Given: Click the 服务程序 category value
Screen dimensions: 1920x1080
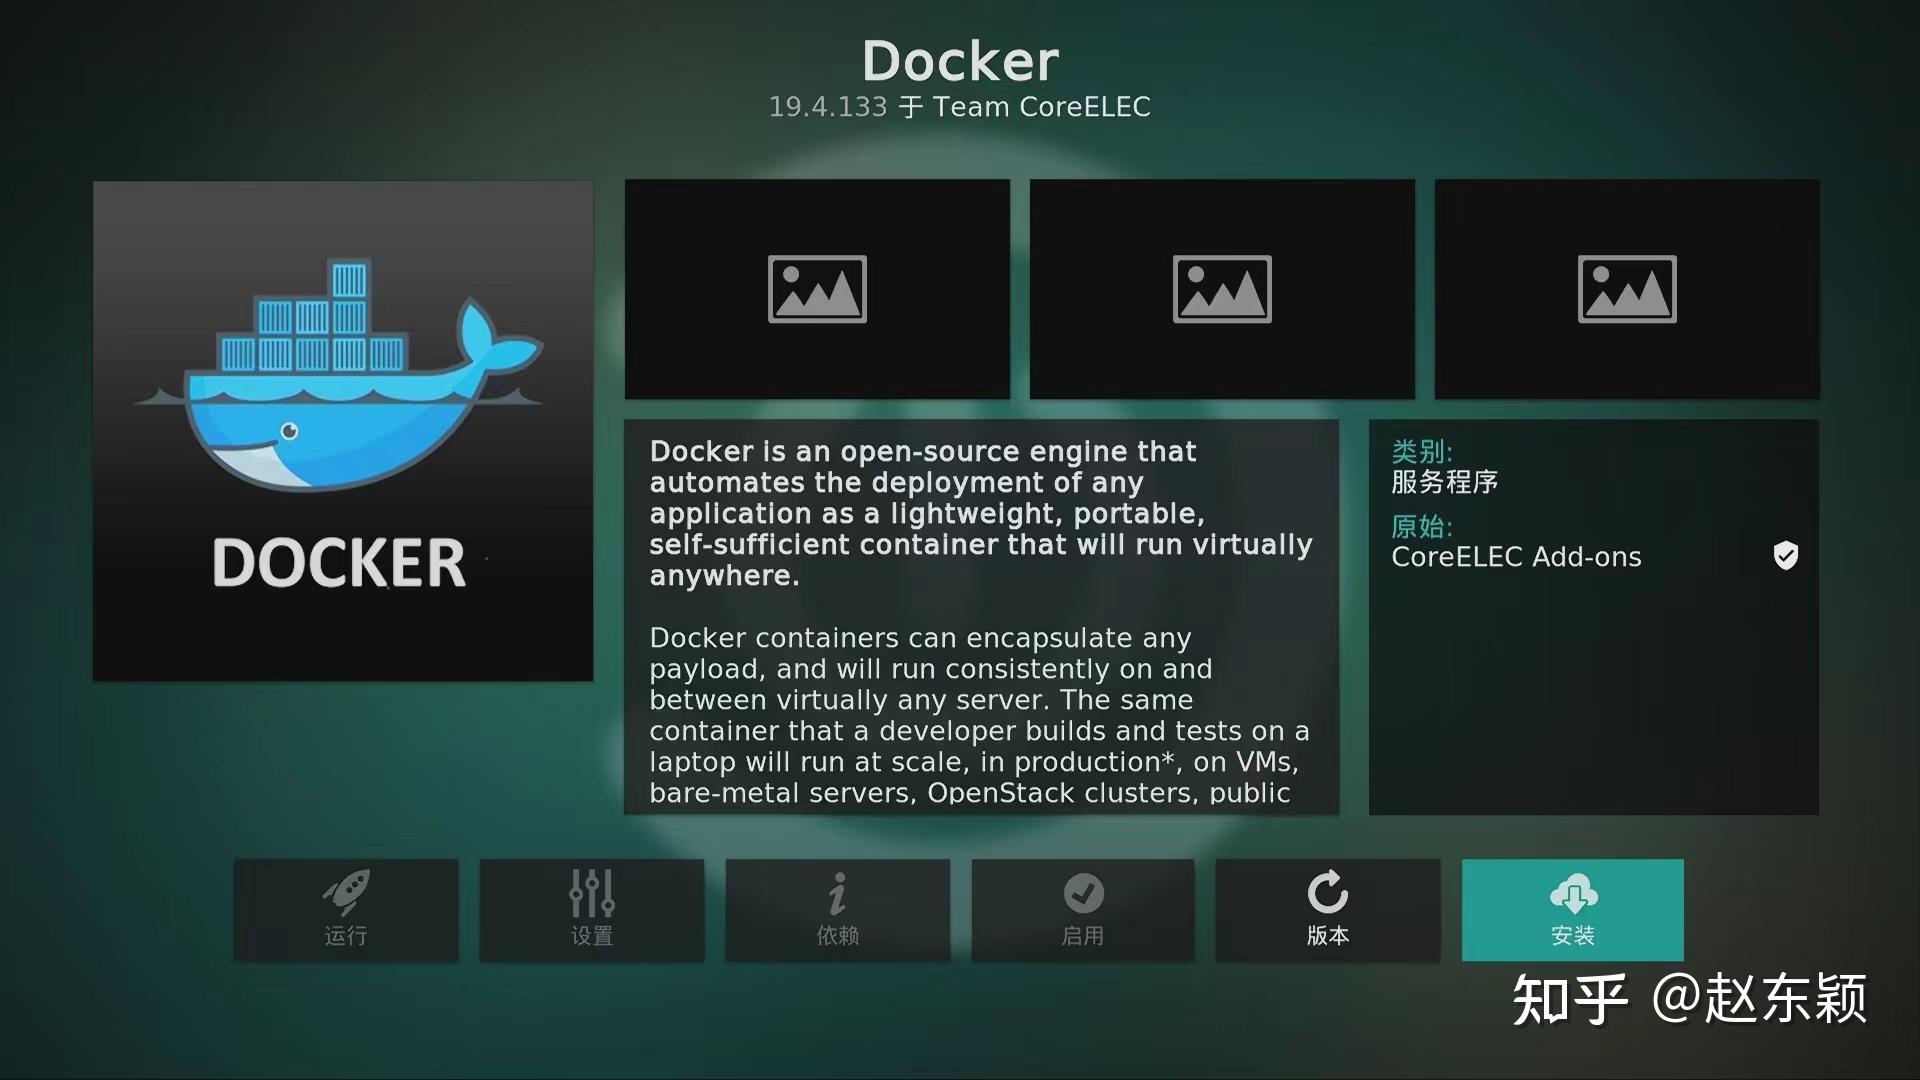Looking at the screenshot, I should point(1444,482).
